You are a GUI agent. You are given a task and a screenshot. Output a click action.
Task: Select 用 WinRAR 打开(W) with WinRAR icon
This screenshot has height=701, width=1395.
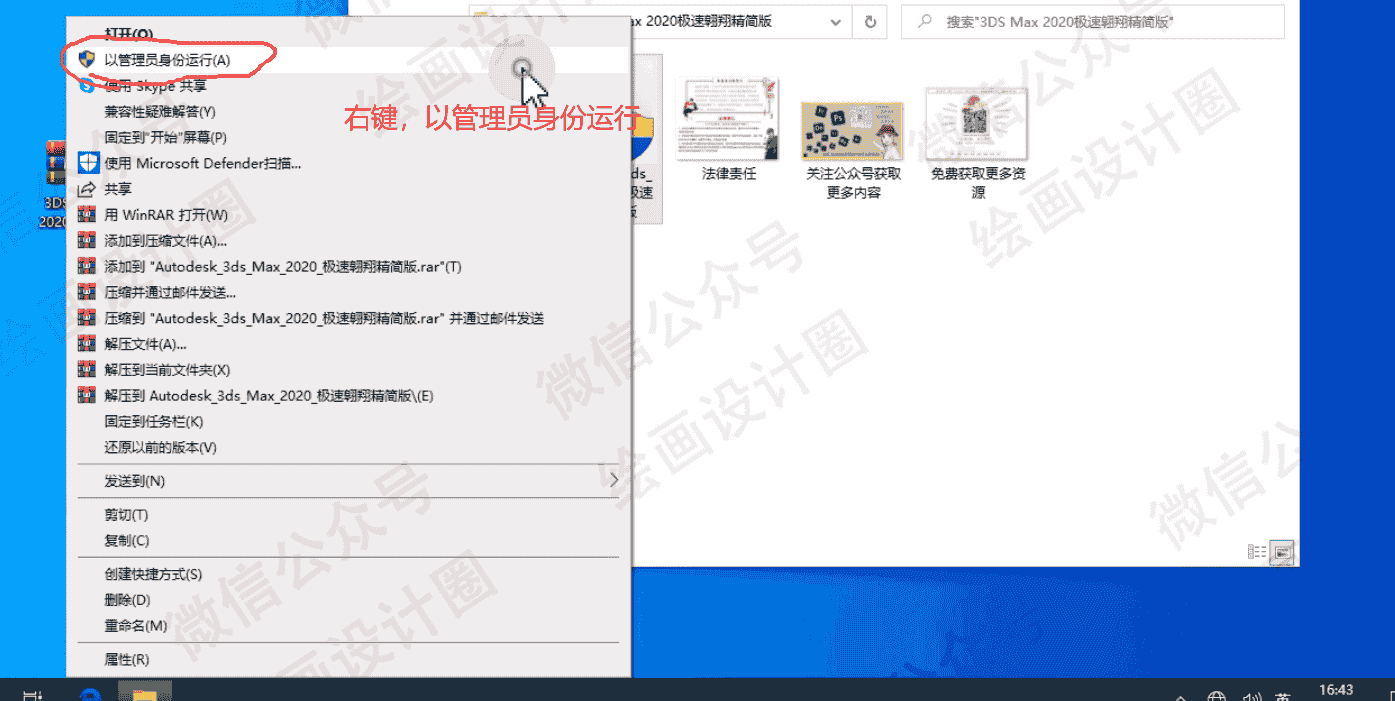coord(348,215)
